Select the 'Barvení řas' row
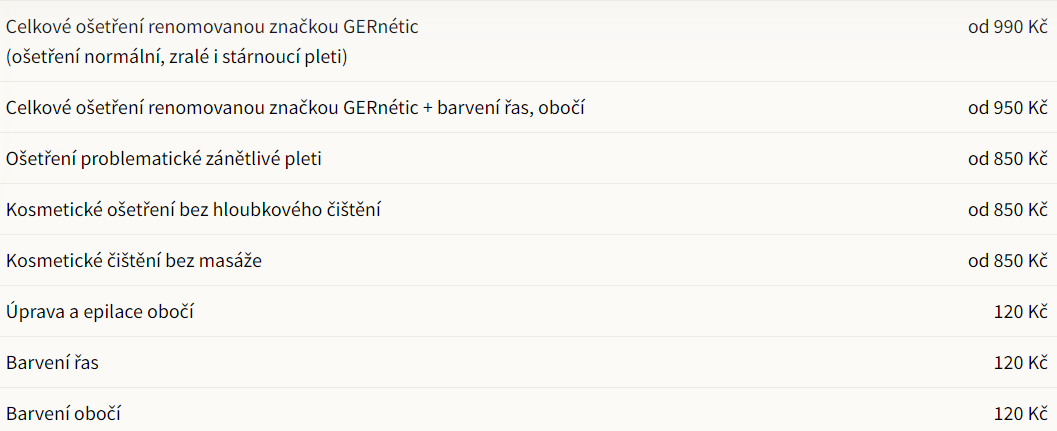Viewport: 1057px width, 431px height. click(x=528, y=362)
